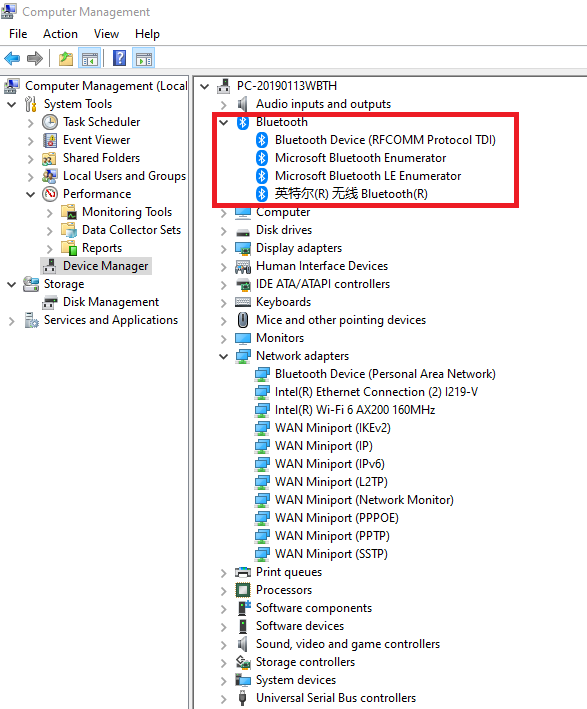The height and width of the screenshot is (709, 587).
Task: Collapse the Performance node
Action: click(30, 194)
